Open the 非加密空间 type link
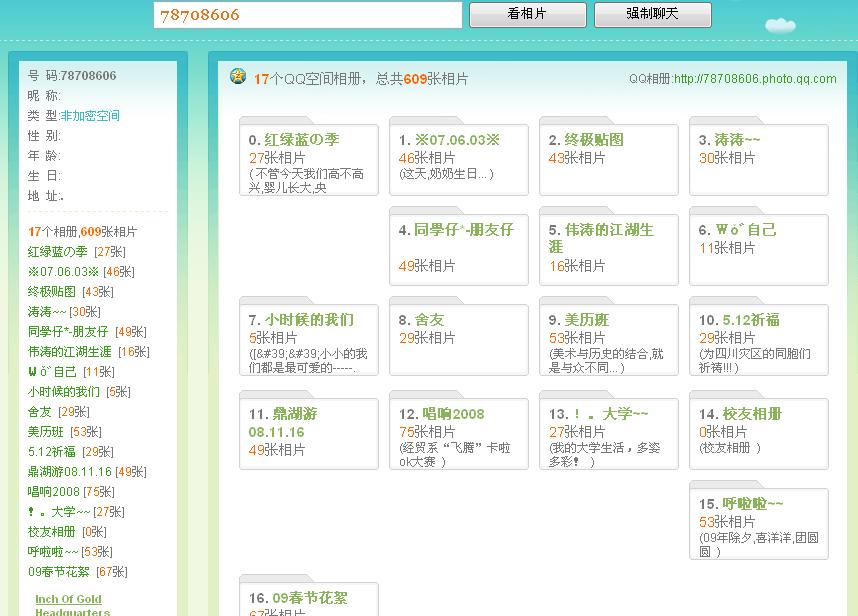The image size is (858, 616). tap(90, 116)
